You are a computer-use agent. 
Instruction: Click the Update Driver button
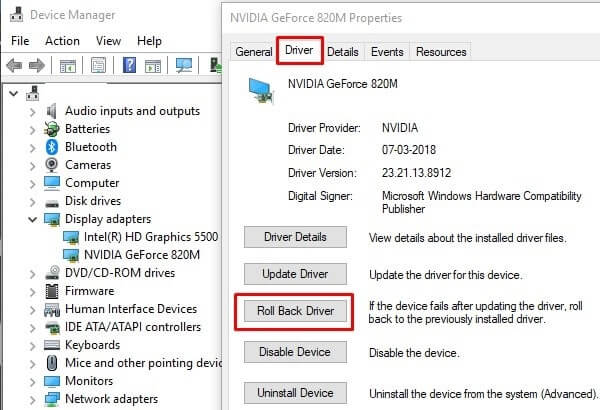pyautogui.click(x=295, y=274)
